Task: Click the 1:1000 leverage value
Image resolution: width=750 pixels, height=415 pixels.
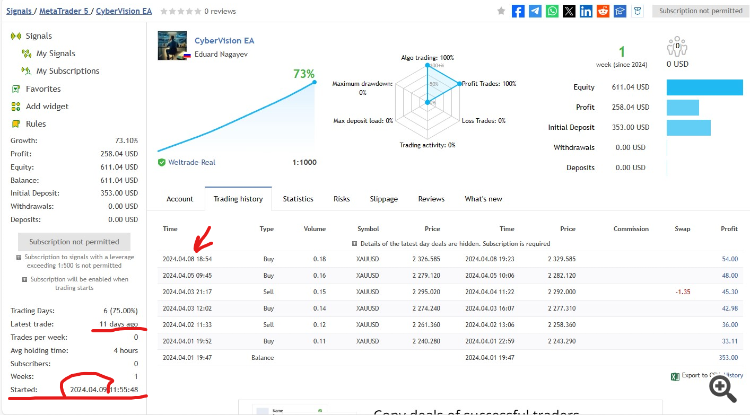Action: (304, 163)
